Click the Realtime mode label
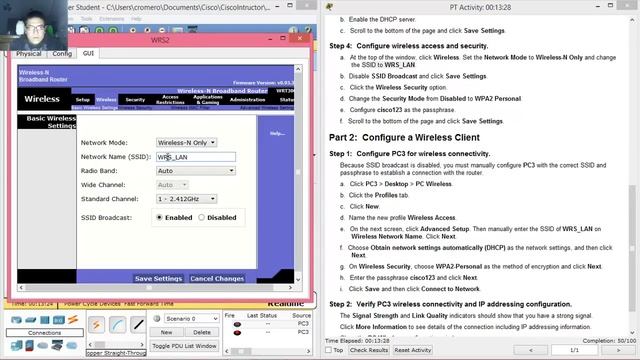Viewport: 640px width, 360px height. pyautogui.click(x=286, y=304)
